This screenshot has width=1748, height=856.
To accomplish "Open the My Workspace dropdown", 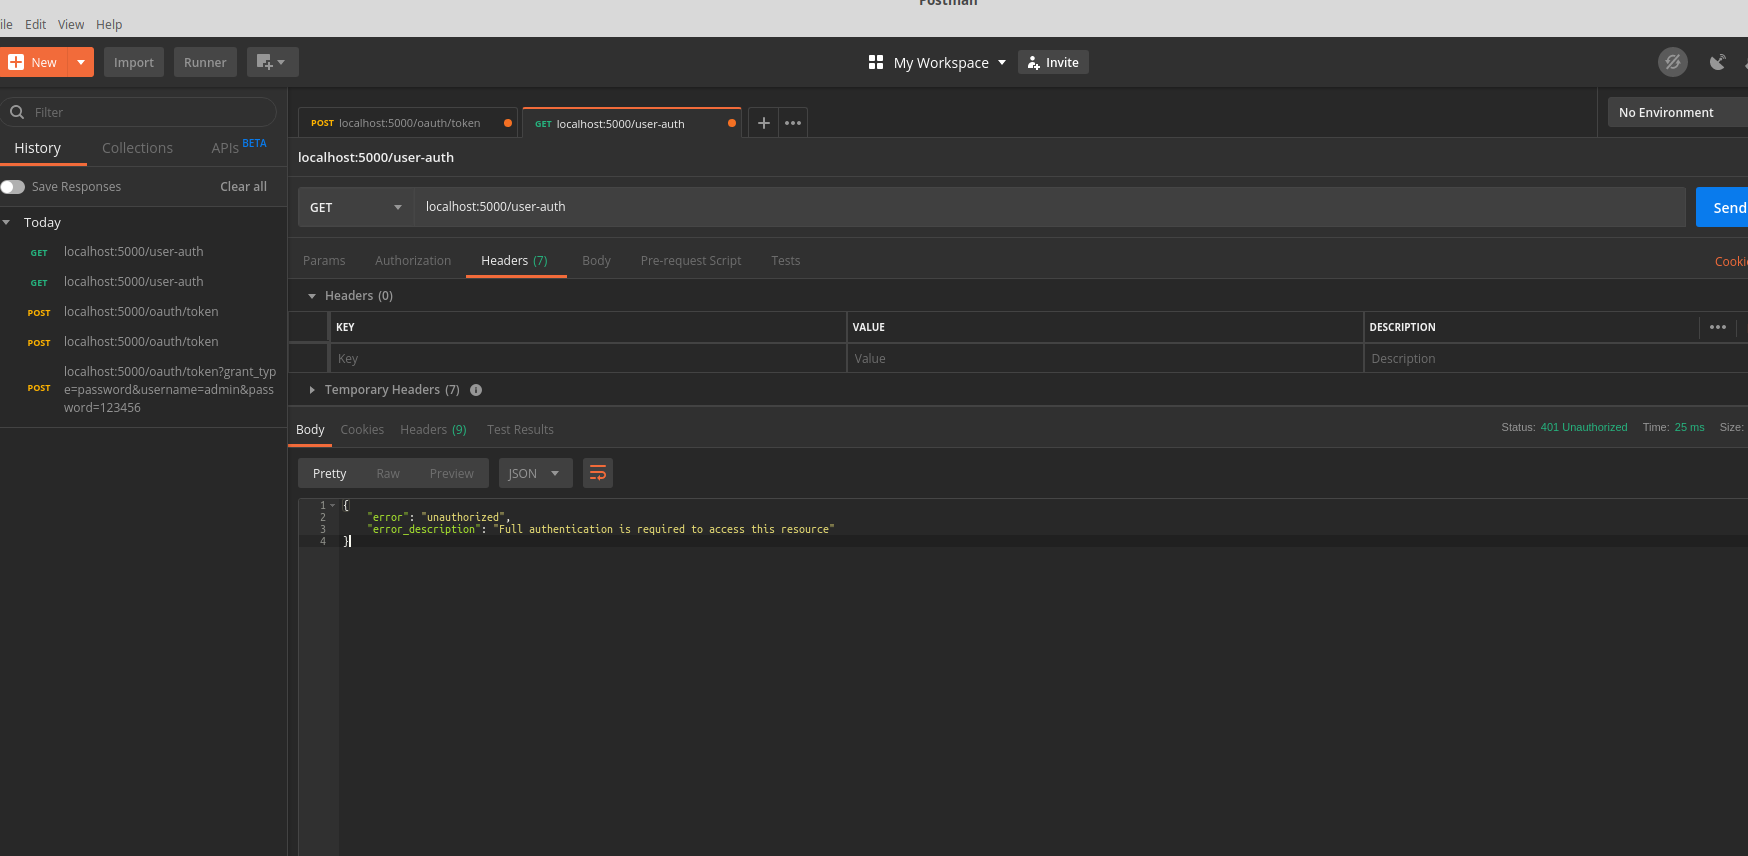I will click(938, 62).
